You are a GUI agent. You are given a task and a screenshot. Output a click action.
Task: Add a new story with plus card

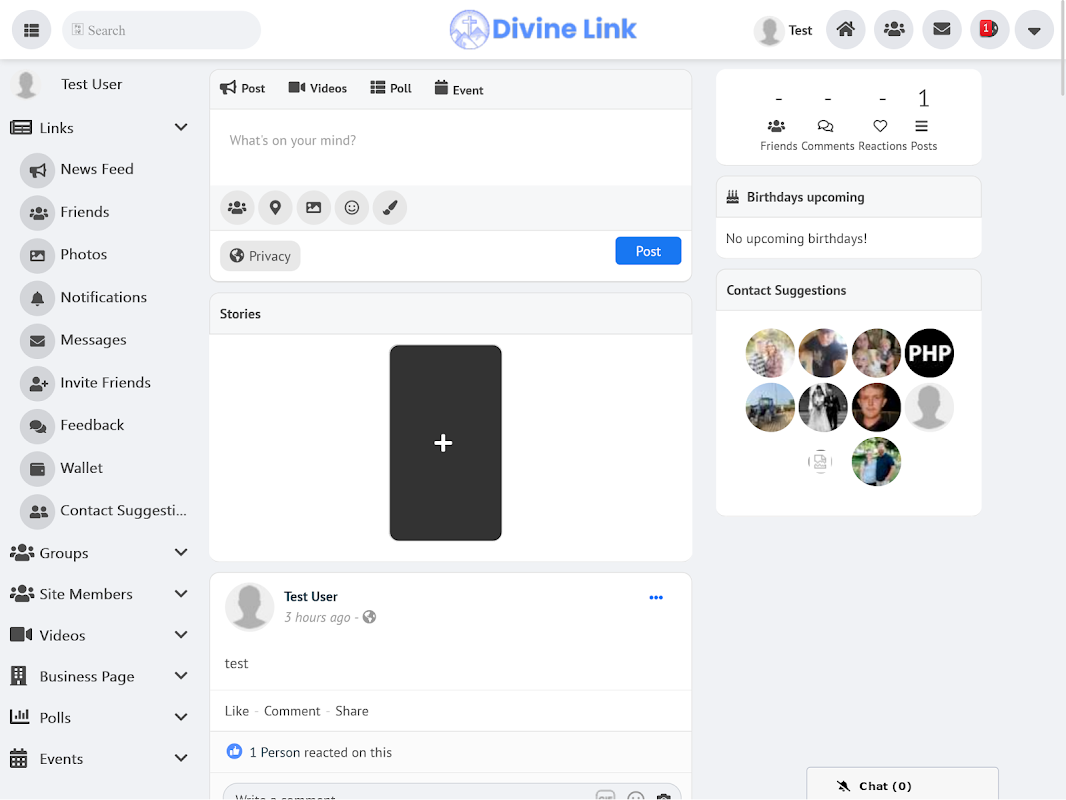point(445,442)
